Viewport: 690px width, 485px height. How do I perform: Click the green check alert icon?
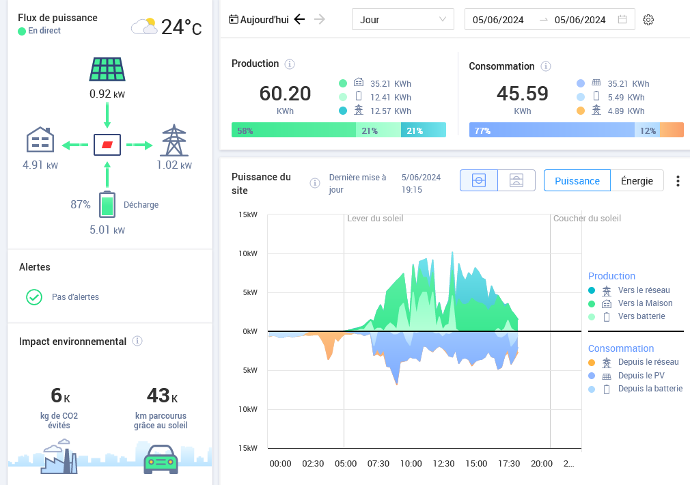34,297
